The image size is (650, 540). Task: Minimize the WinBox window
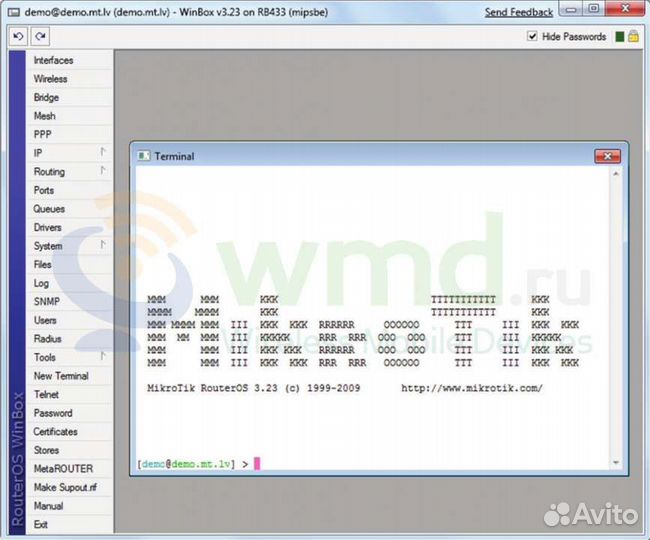[x=571, y=9]
